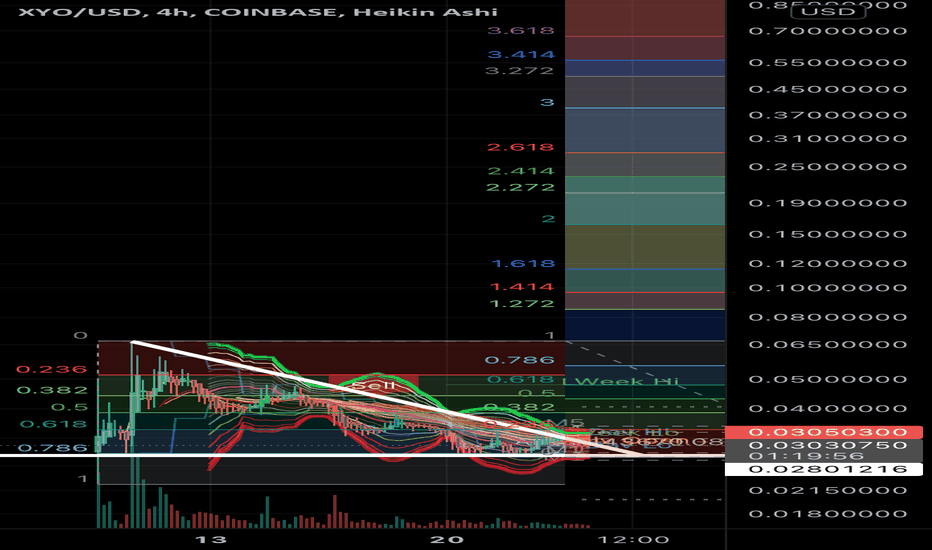This screenshot has height=550, width=932.
Task: Select the 1.272 Fibonacci level label
Action: 521,303
